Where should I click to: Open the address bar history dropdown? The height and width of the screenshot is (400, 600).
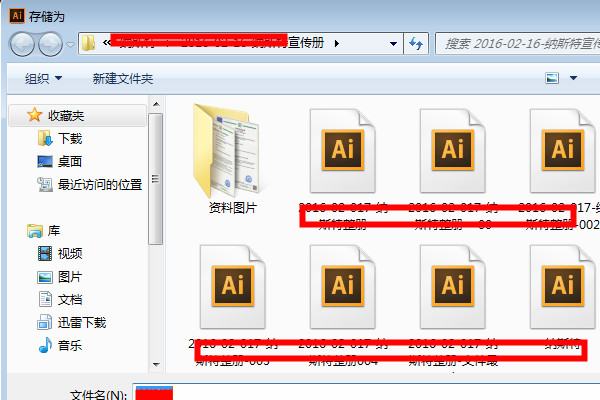(x=393, y=44)
